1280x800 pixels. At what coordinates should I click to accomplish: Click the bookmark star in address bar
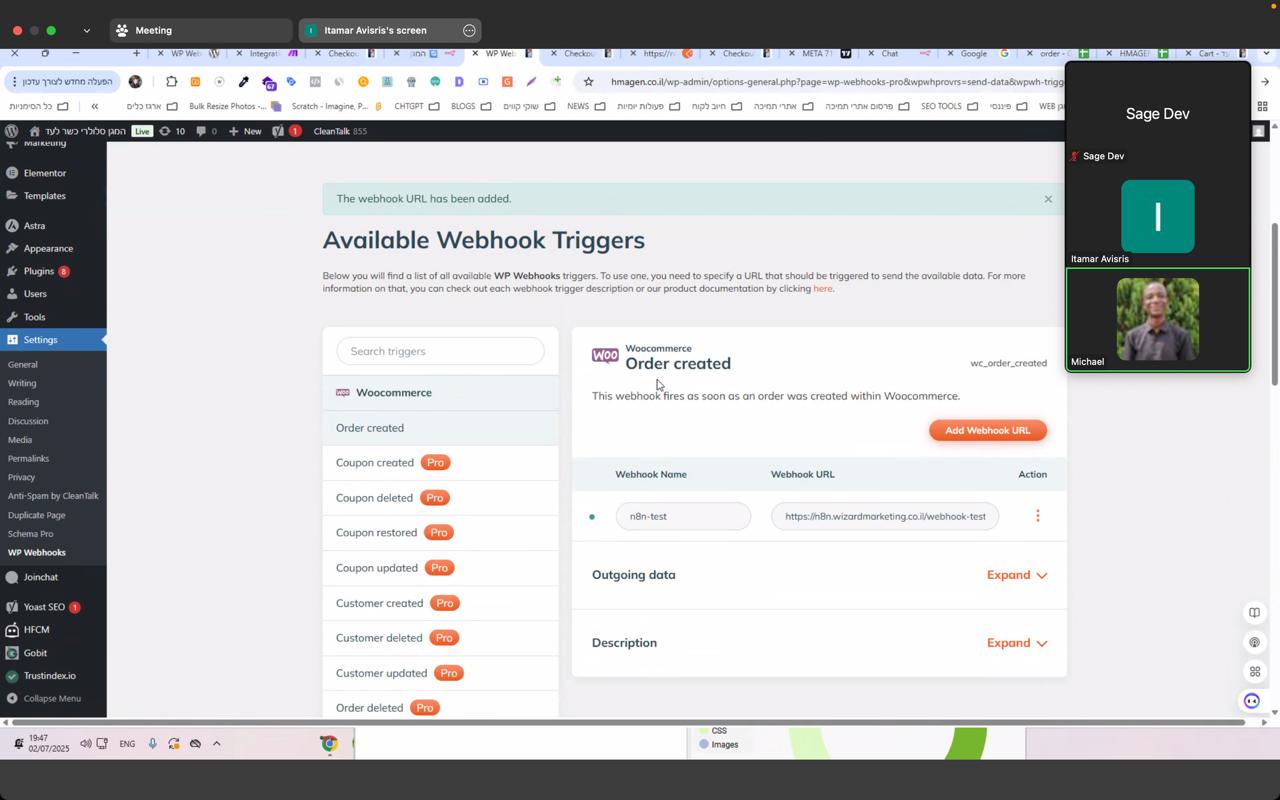pos(588,82)
